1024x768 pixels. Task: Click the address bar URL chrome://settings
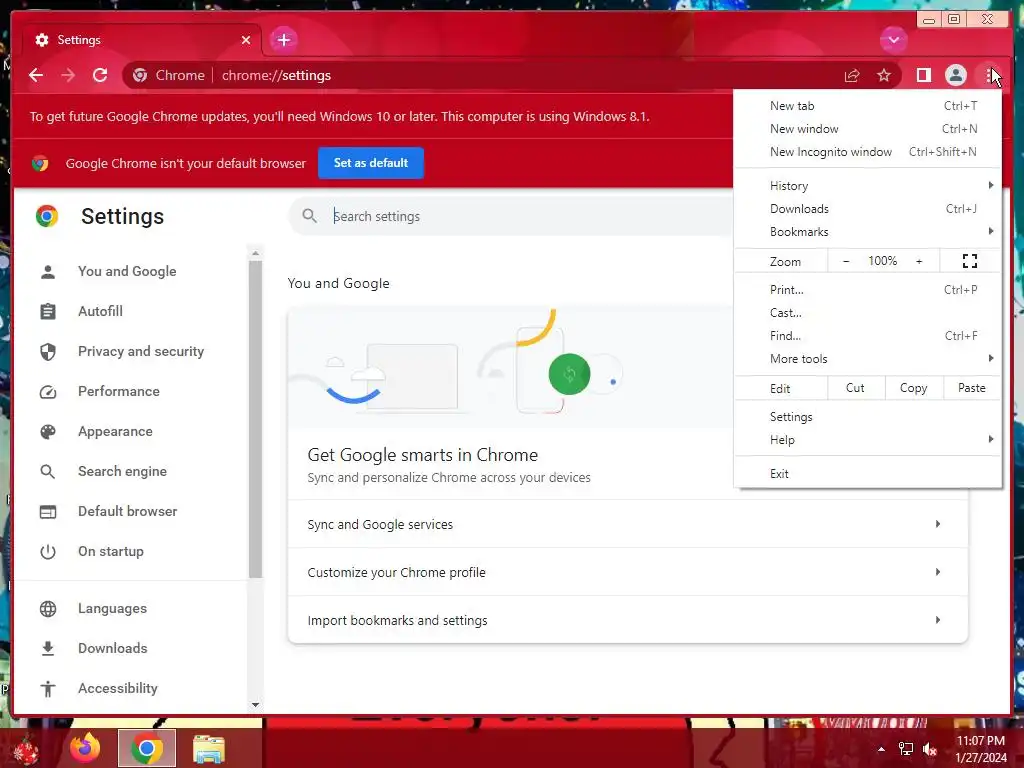pos(276,76)
